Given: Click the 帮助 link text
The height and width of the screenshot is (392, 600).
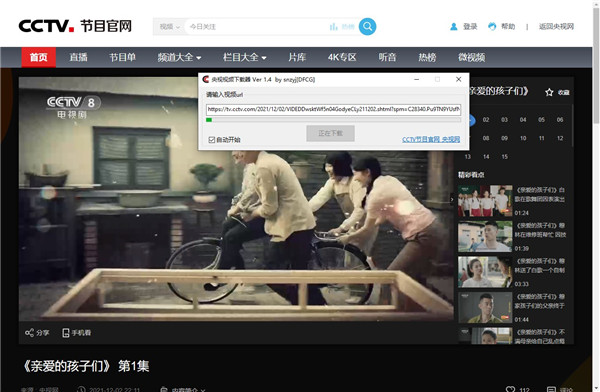Looking at the screenshot, I should (508, 26).
